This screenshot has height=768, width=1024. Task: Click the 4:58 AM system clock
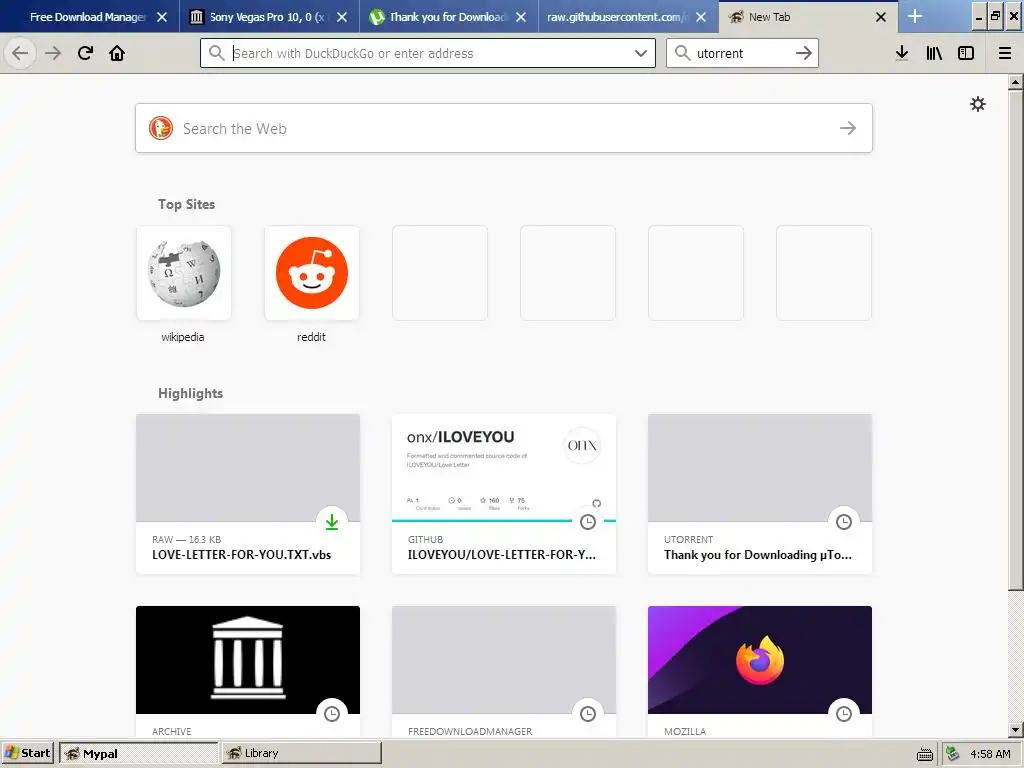pyautogui.click(x=990, y=754)
